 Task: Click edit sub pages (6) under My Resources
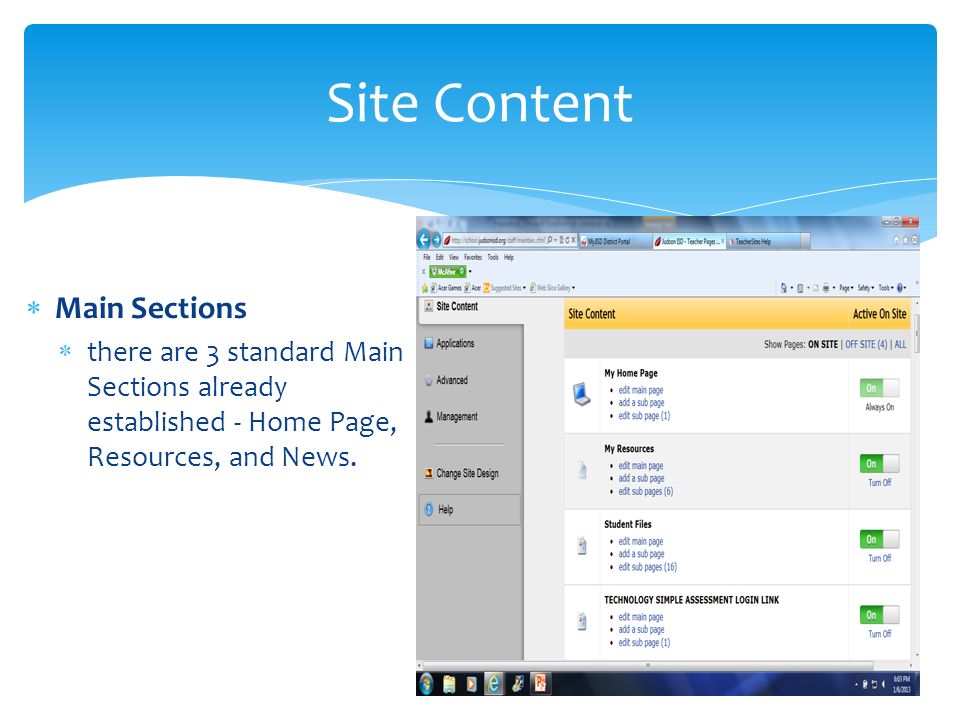click(x=645, y=491)
